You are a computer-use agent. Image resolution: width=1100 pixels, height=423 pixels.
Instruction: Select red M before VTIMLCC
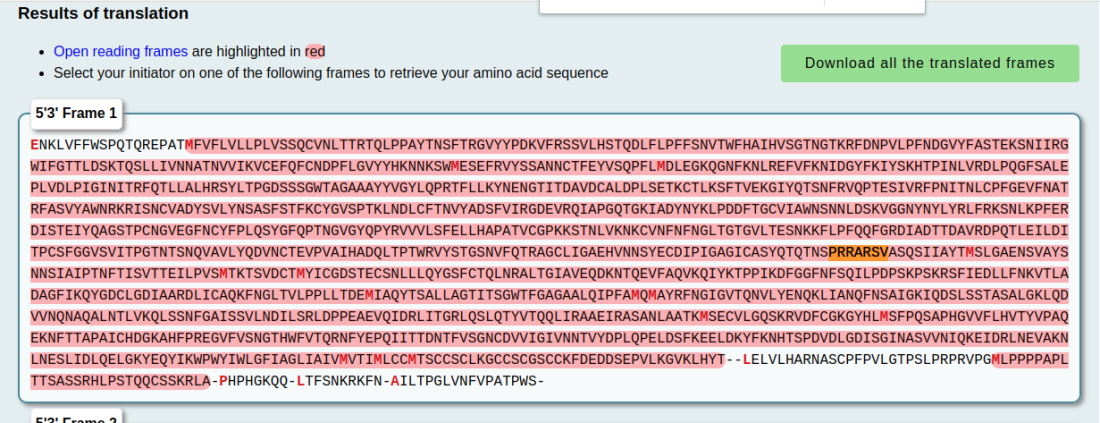tap(344, 359)
